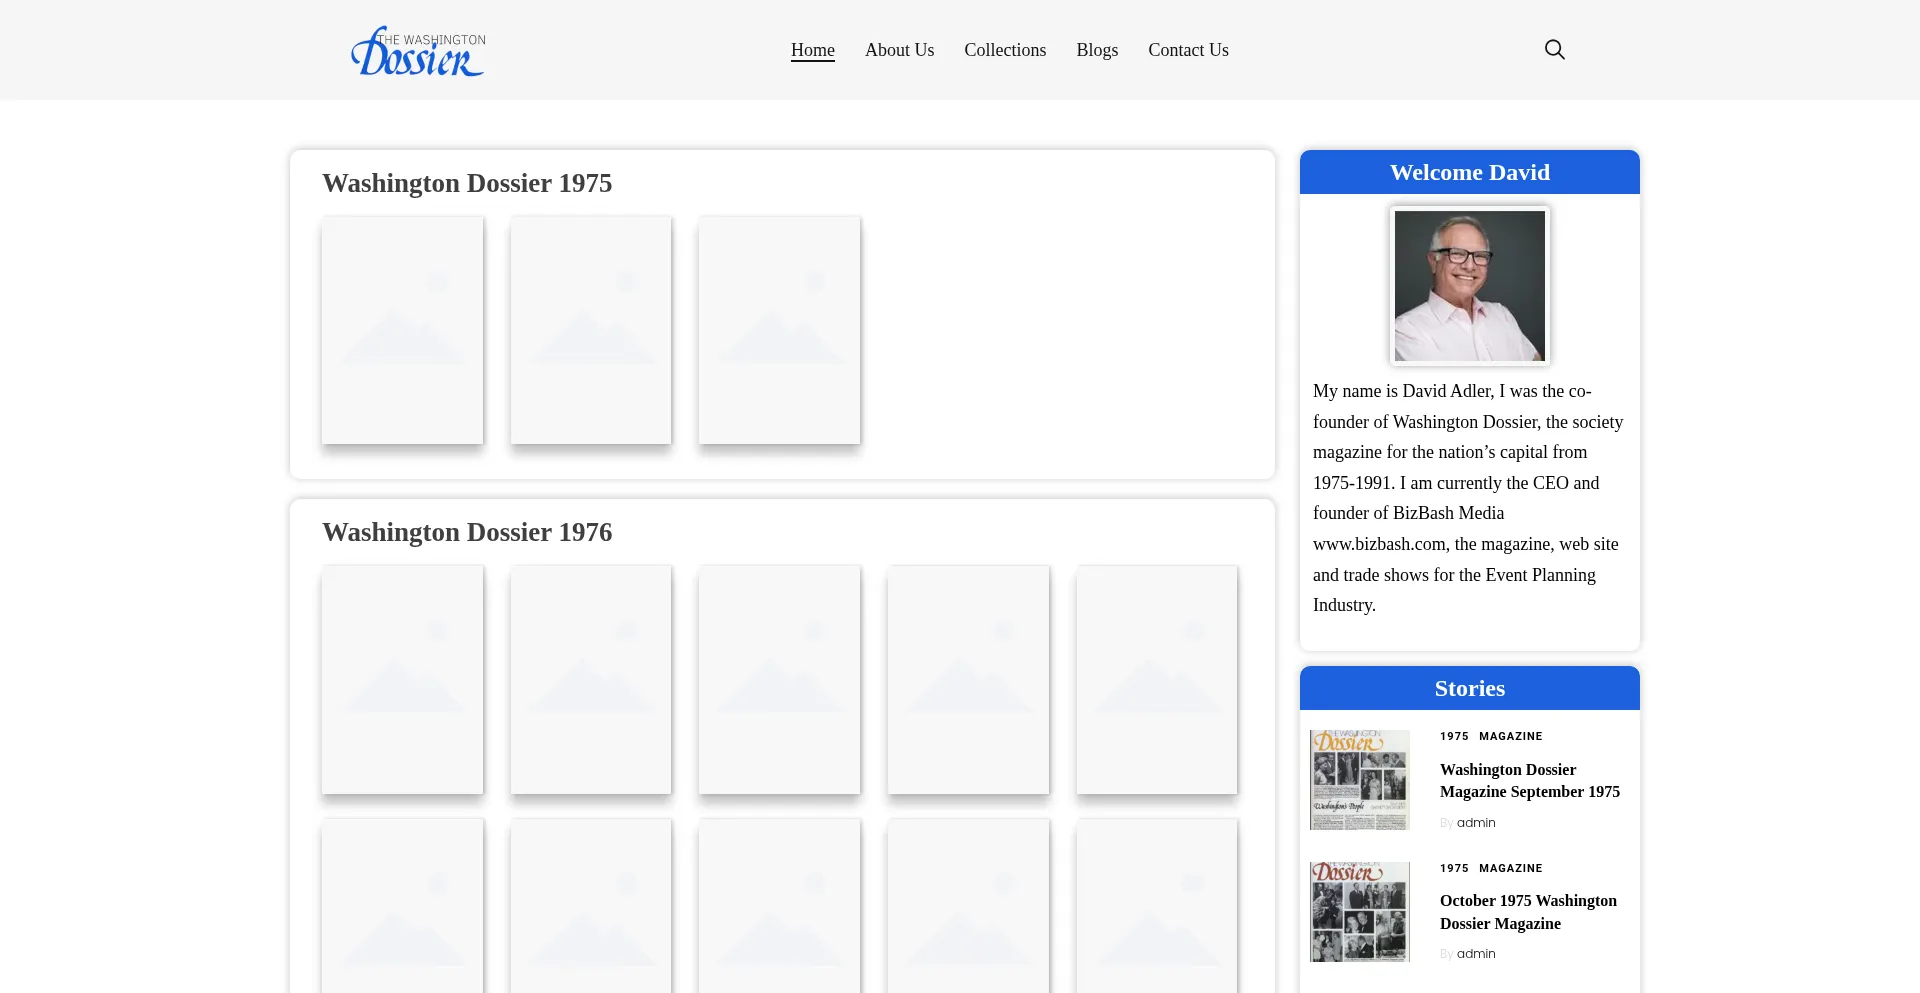Click David Adler's profile photo
Viewport: 1920px width, 993px height.
click(1469, 286)
